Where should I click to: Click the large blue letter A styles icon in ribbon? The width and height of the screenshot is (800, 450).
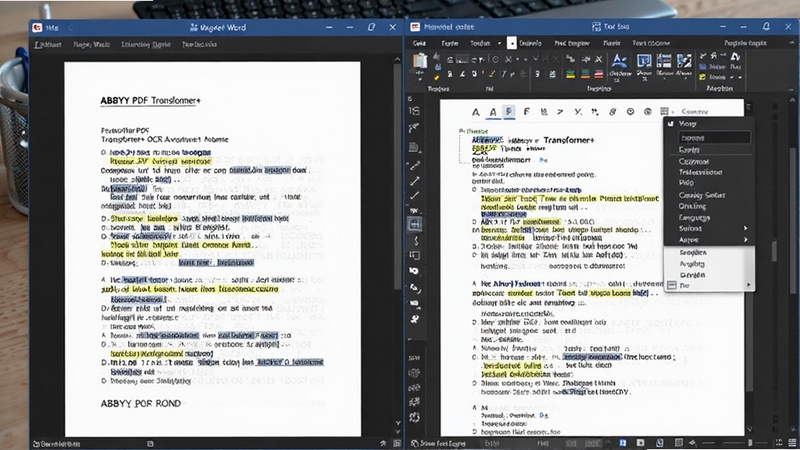pyautogui.click(x=619, y=62)
